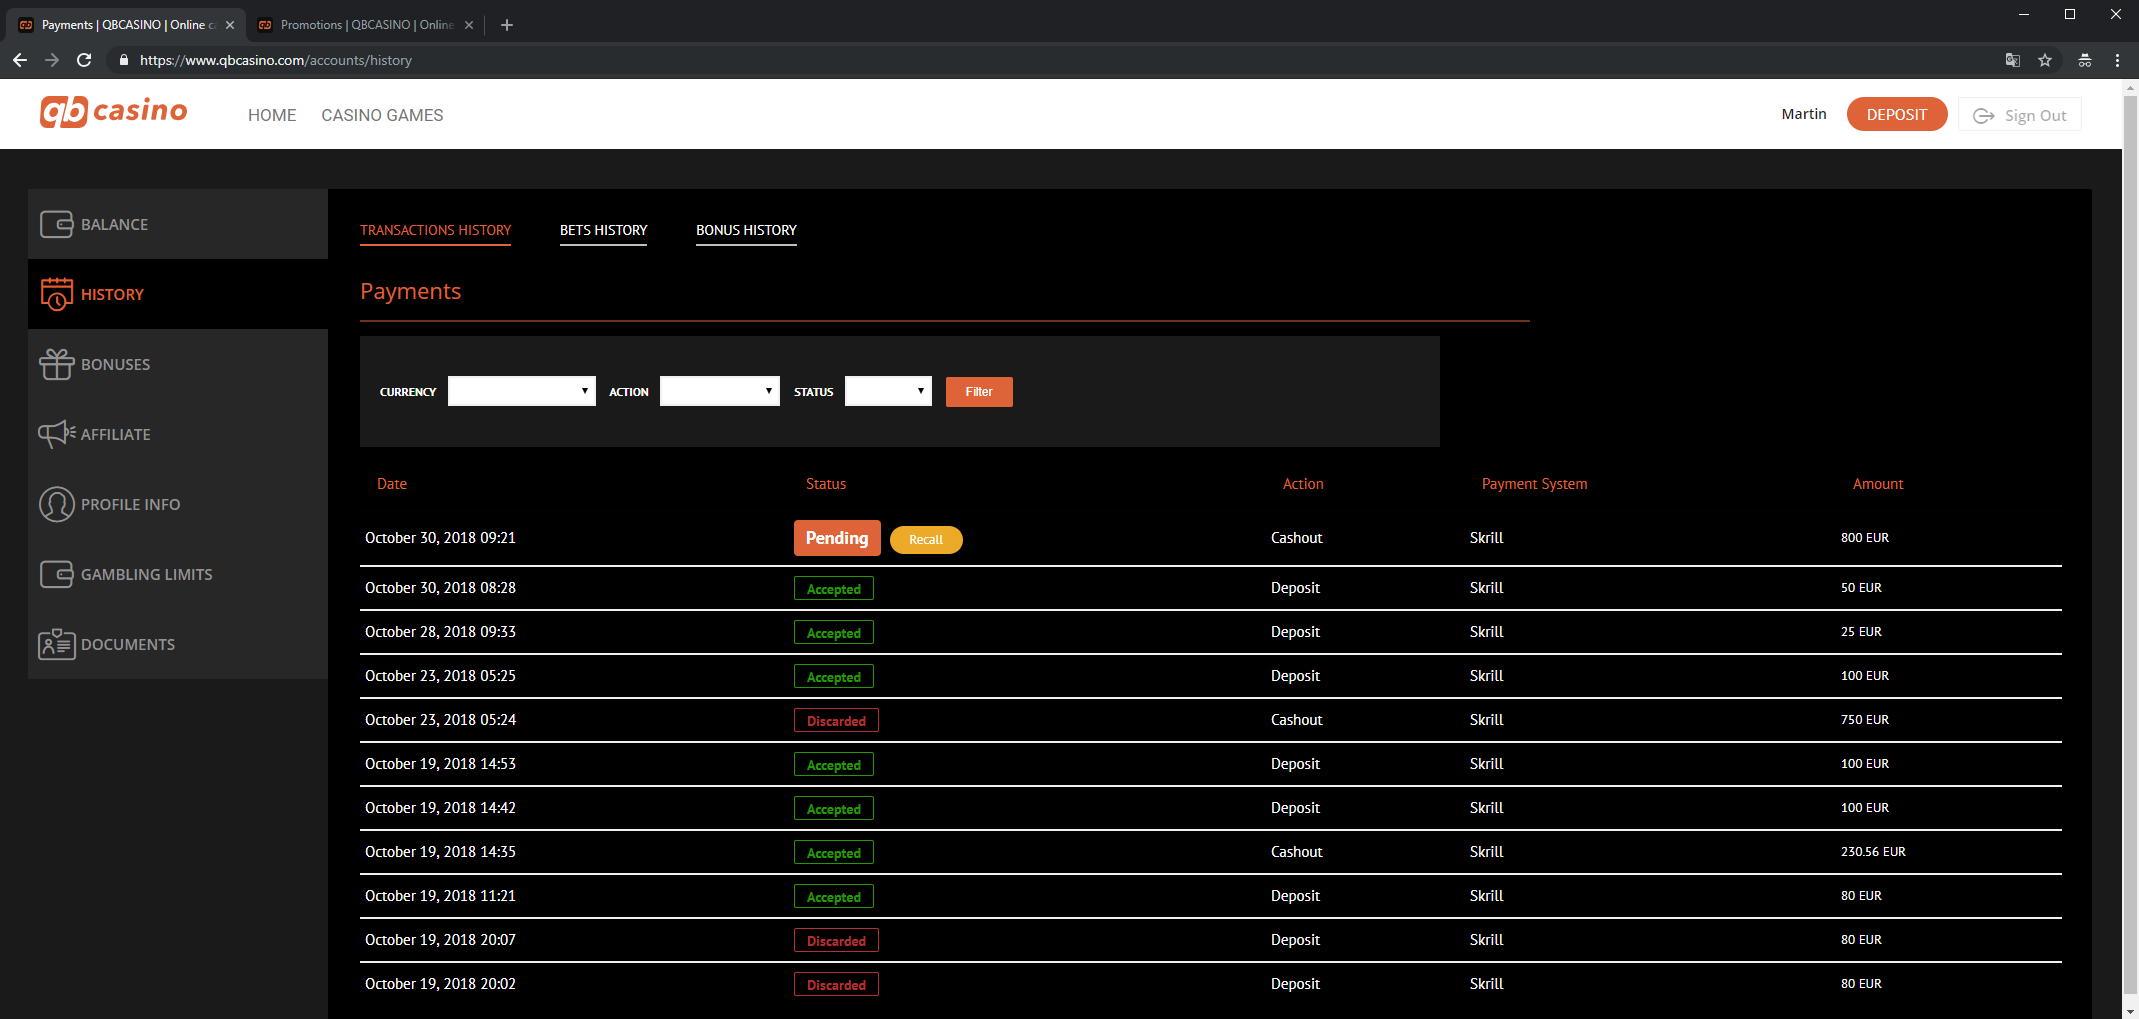Click Skrill in October 19 11:21 row

pyautogui.click(x=1486, y=896)
